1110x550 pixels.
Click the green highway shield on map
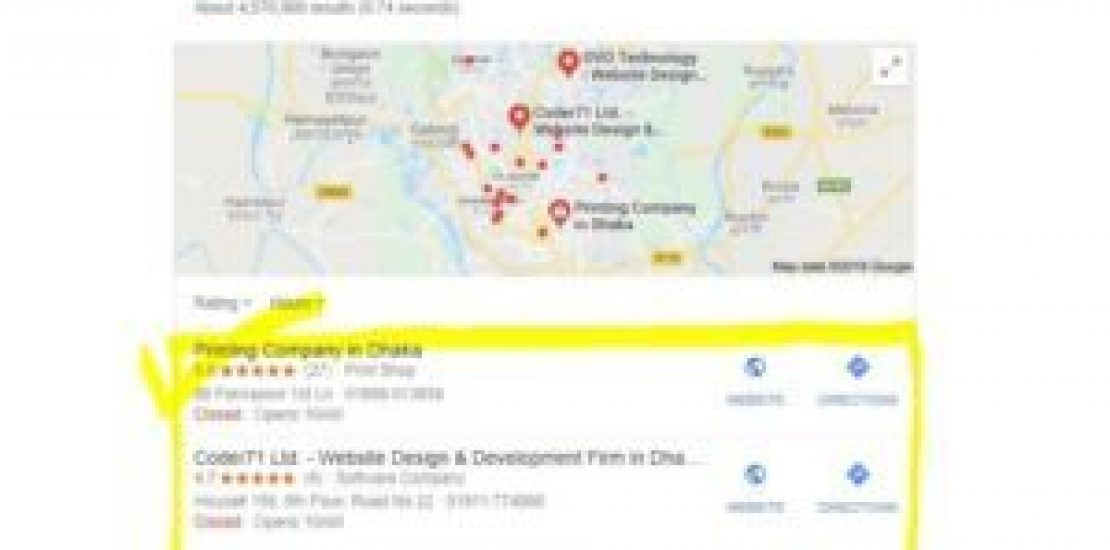[x=833, y=185]
